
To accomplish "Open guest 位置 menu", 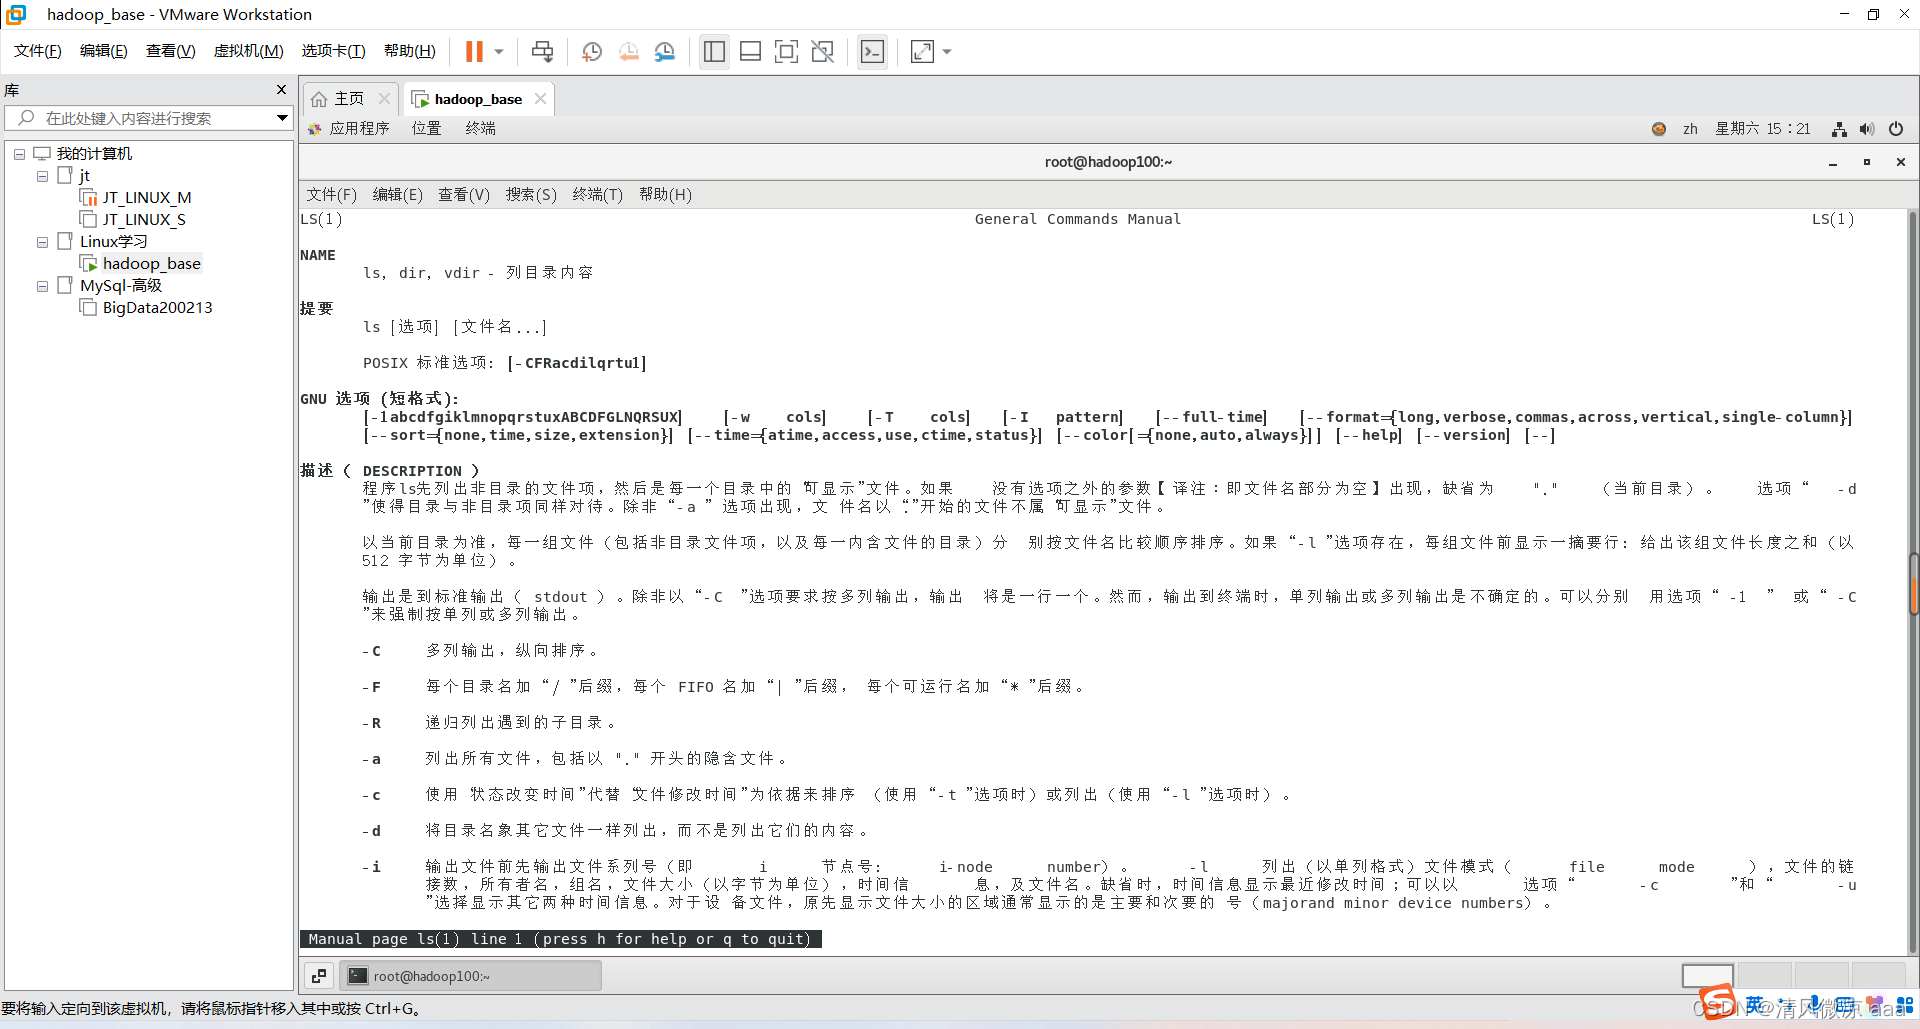I will pos(427,129).
